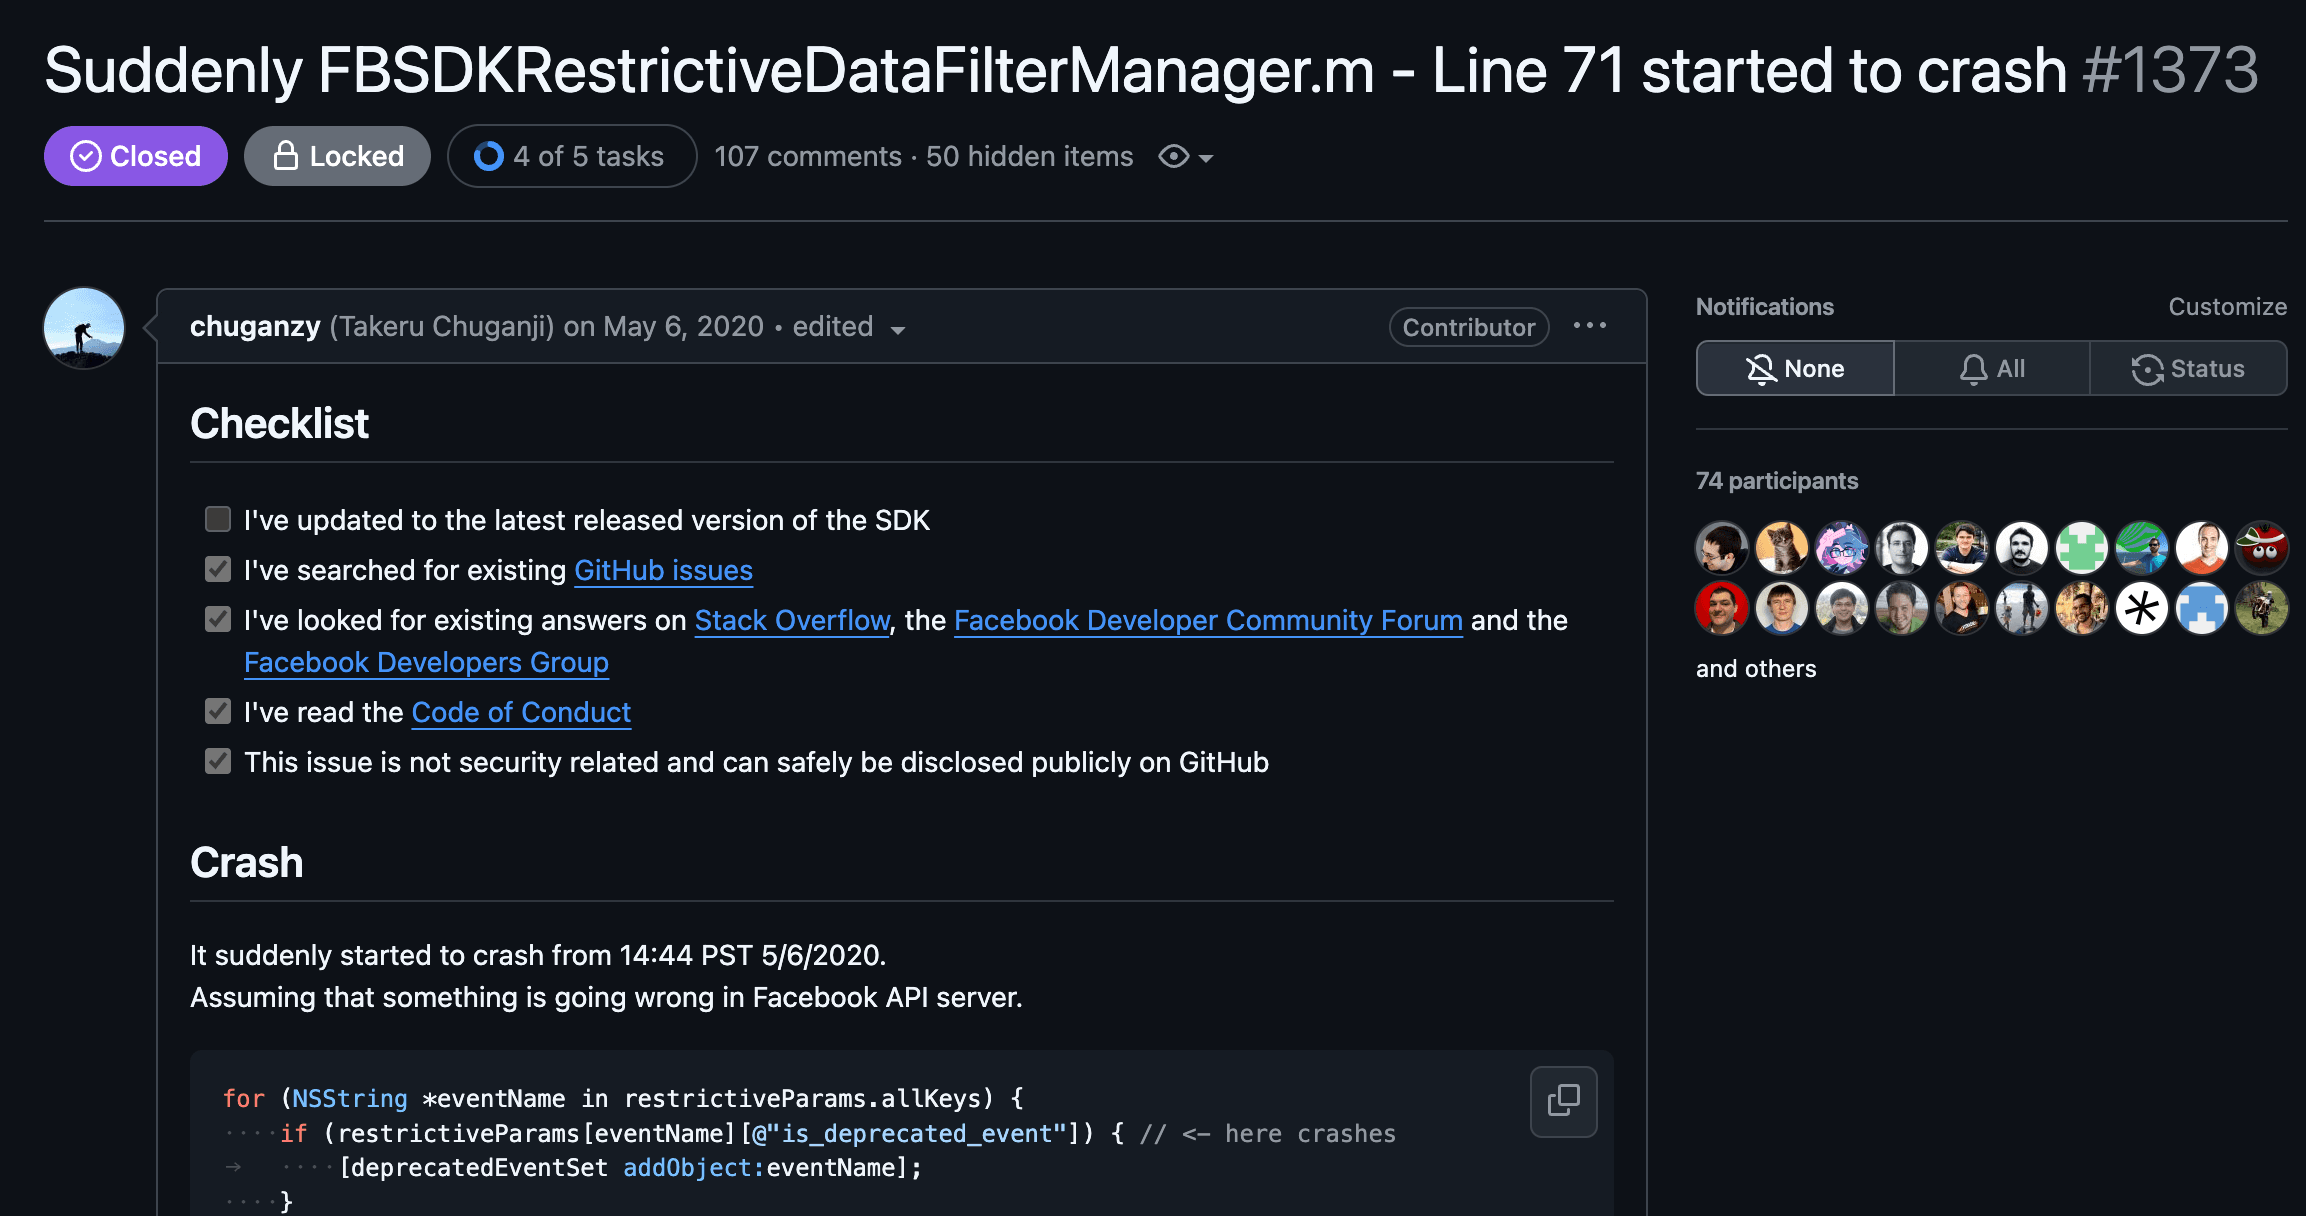Click the red hat cartoon avatar ending the top row
The image size is (2306, 1216).
click(x=2262, y=548)
